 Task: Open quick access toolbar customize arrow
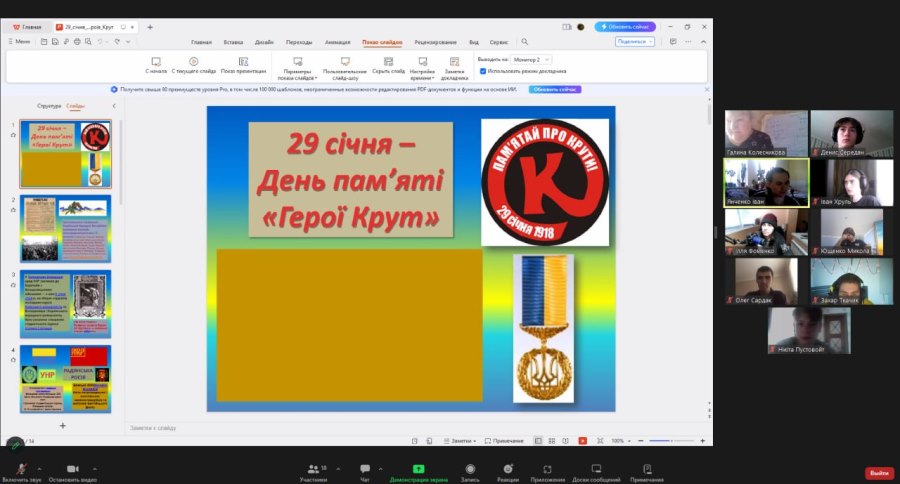point(128,42)
